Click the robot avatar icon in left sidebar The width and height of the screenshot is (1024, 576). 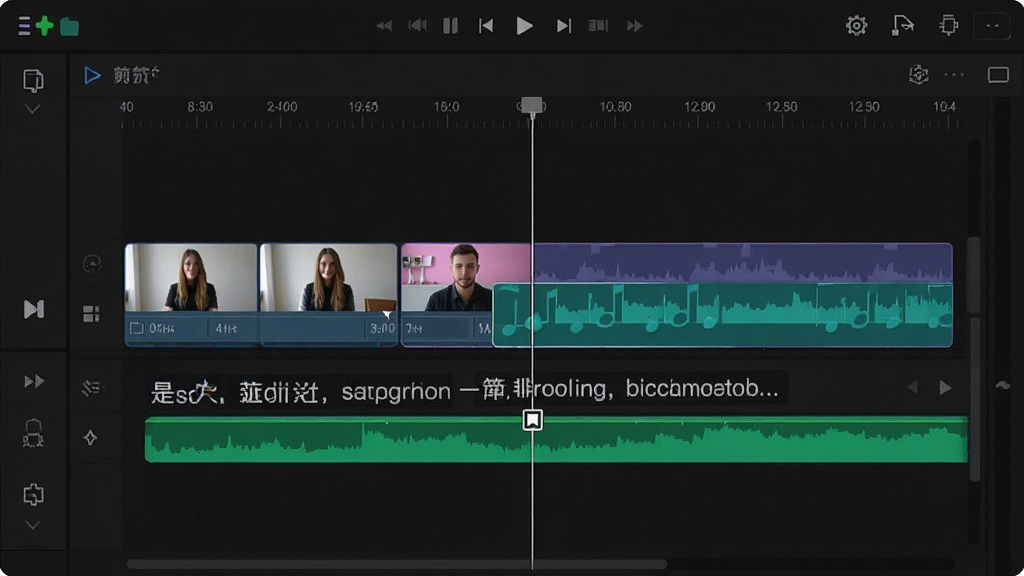click(x=33, y=434)
